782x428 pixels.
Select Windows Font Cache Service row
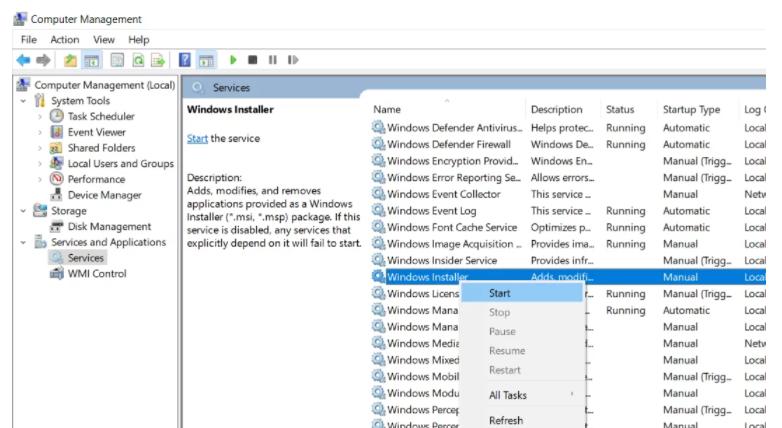[569, 227]
